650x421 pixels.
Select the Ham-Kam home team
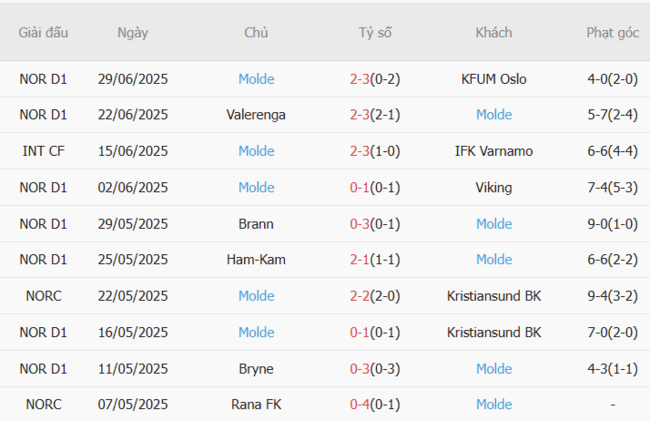[256, 260]
